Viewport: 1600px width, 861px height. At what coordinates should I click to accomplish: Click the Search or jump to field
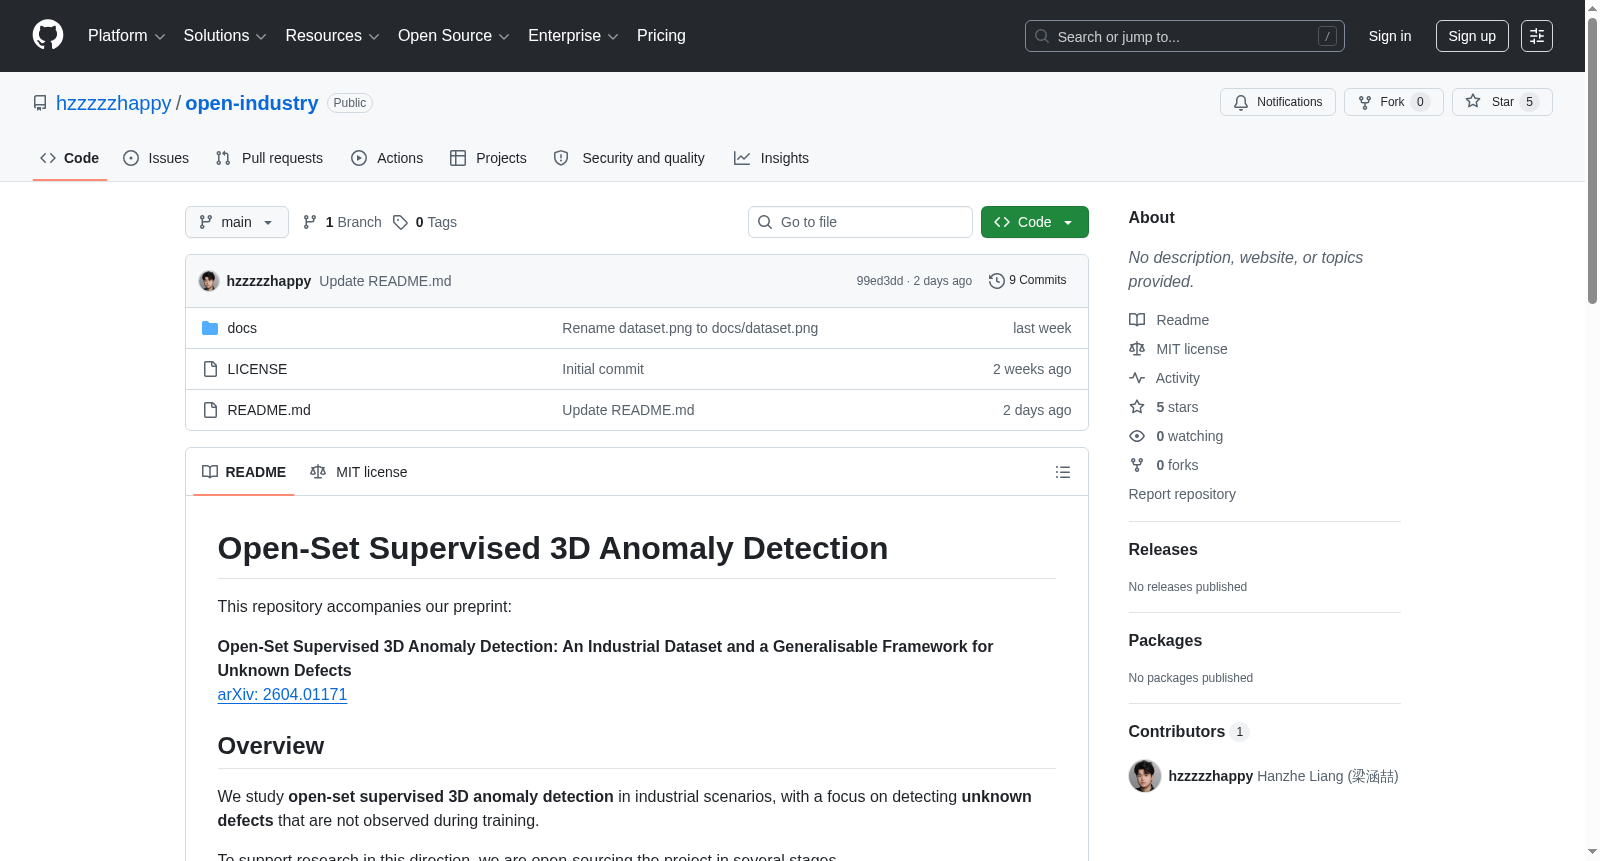tap(1185, 36)
